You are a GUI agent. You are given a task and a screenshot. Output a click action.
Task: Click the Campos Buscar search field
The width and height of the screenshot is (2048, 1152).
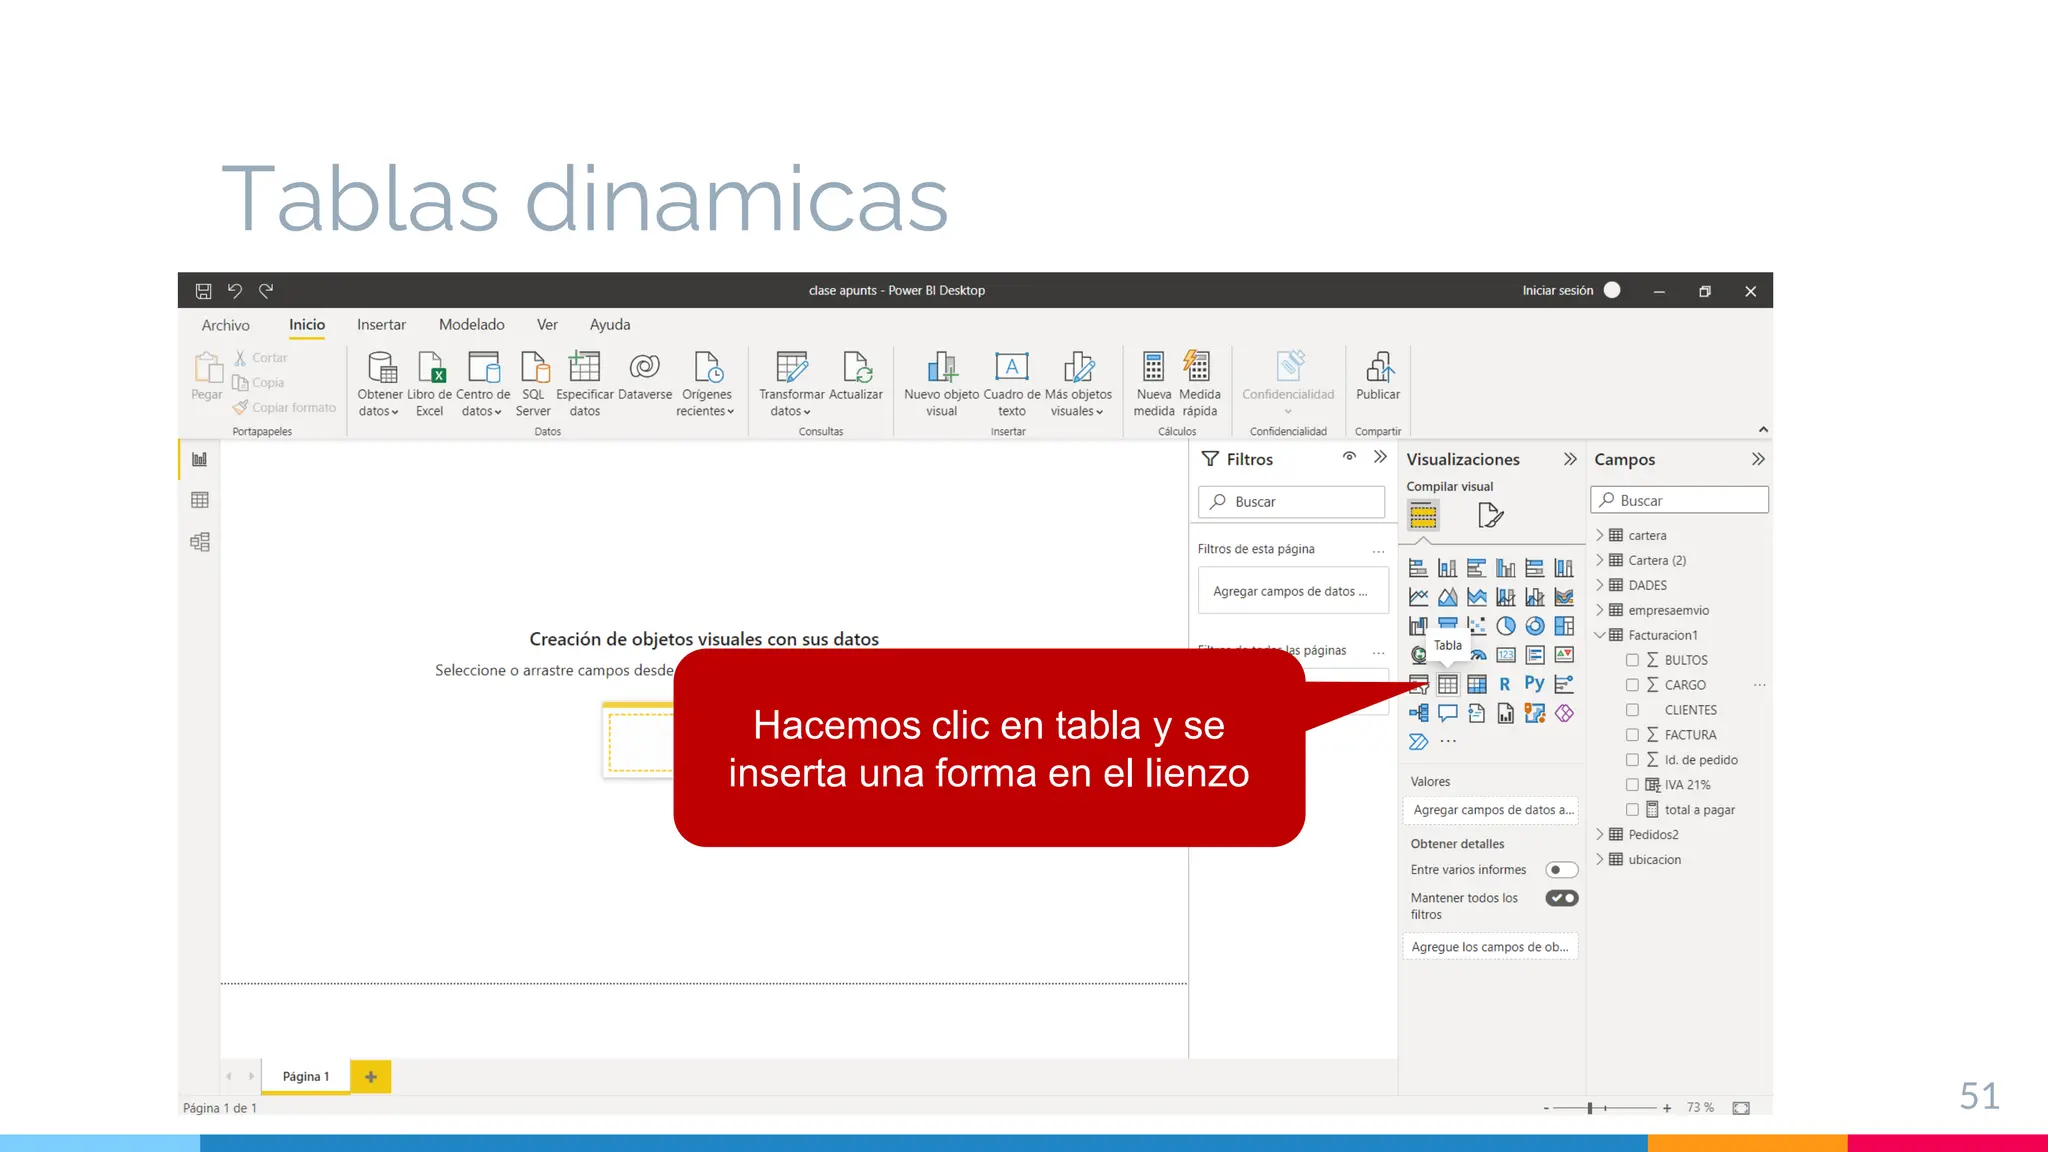1680,500
